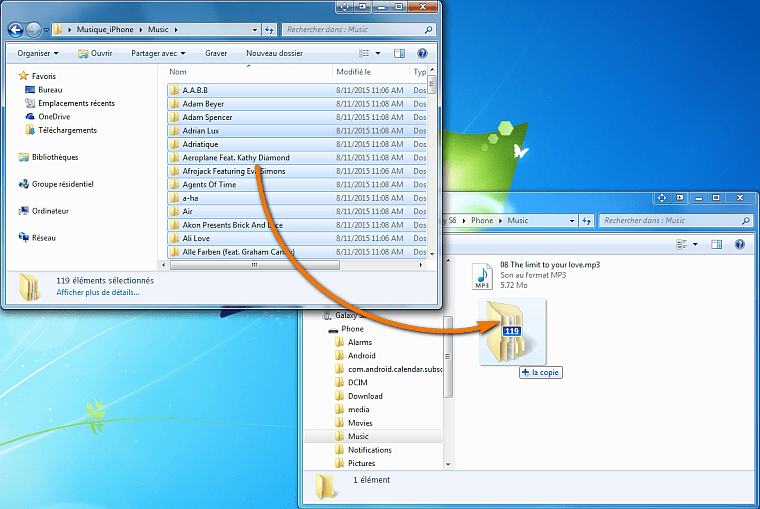Click the Back arrow in the Musique_iPhone window

(x=16, y=30)
